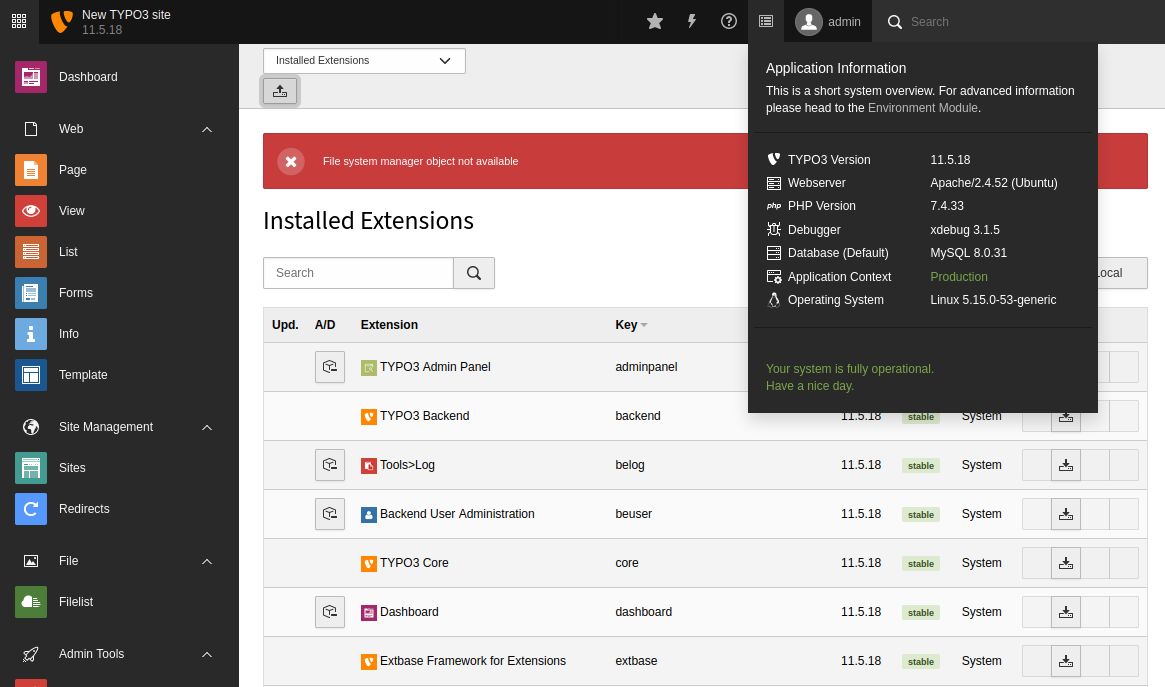Open the Template module
Viewport: 1165px width, 687px height.
click(119, 374)
